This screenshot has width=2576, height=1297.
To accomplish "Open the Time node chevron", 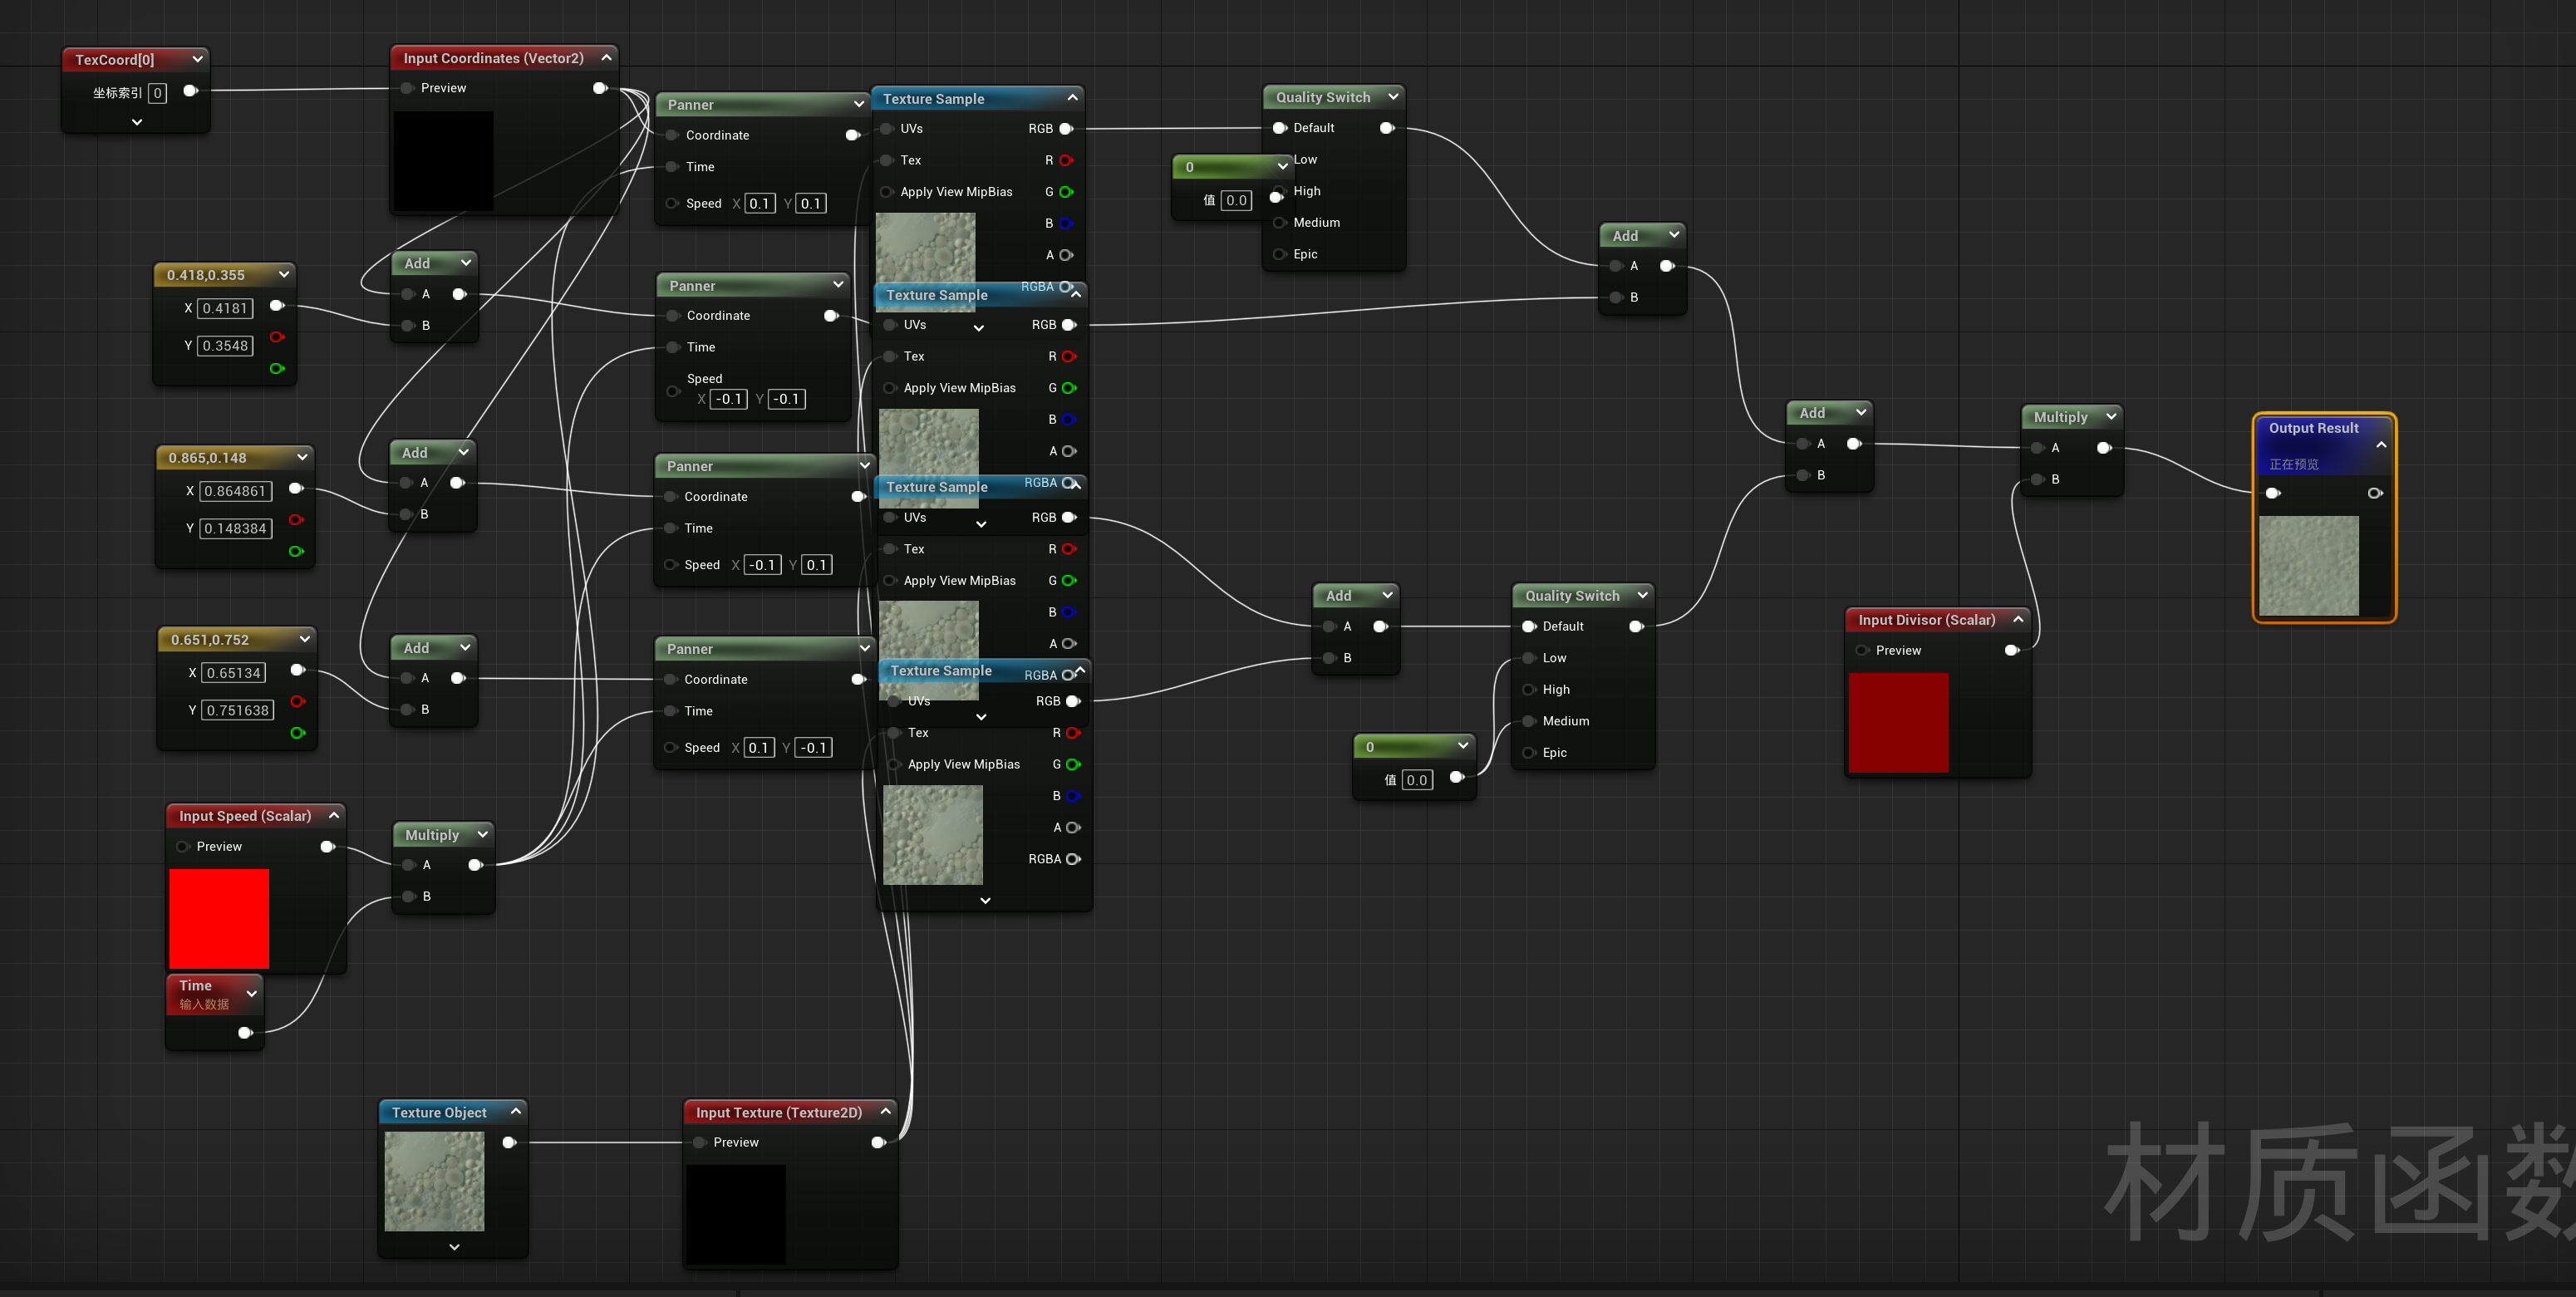I will click(x=252, y=993).
